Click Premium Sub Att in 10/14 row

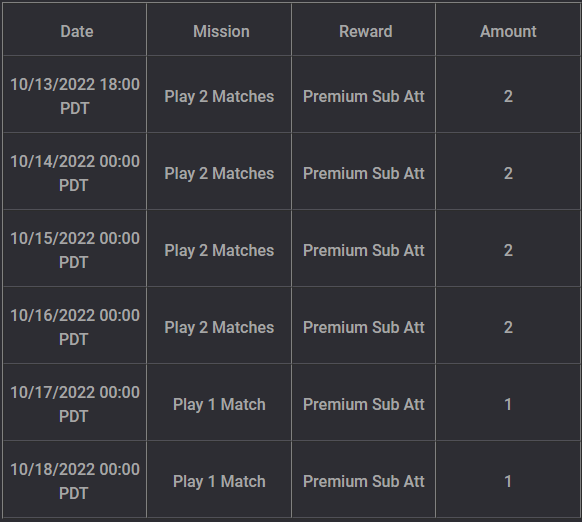pyautogui.click(x=364, y=173)
